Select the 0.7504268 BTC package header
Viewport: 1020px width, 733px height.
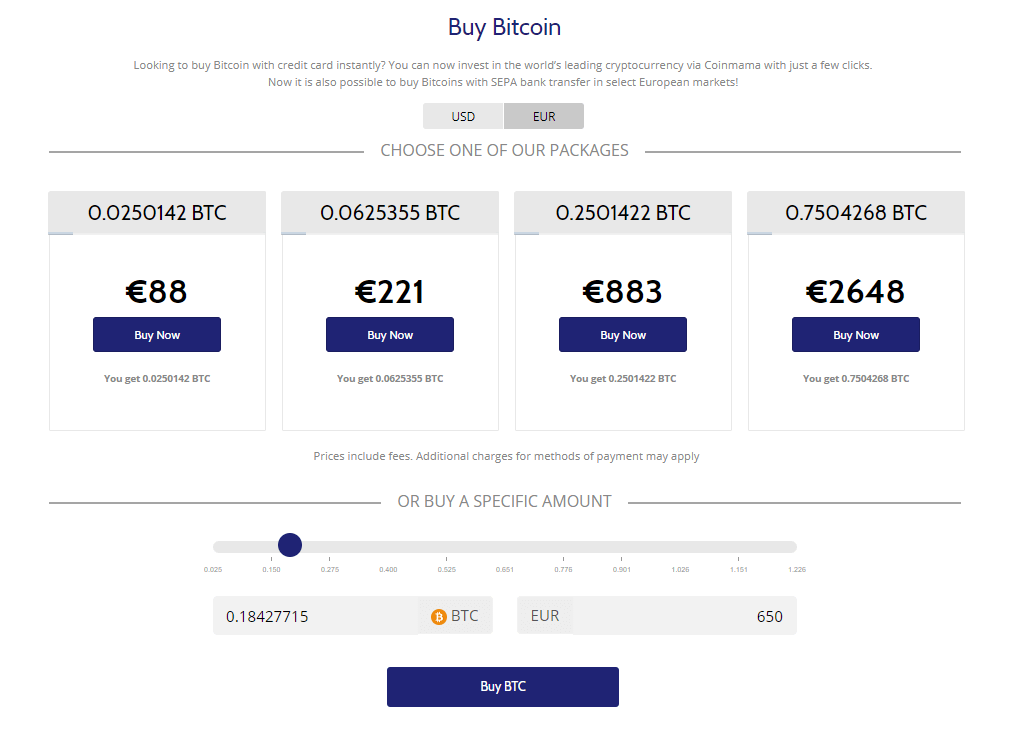coord(856,213)
